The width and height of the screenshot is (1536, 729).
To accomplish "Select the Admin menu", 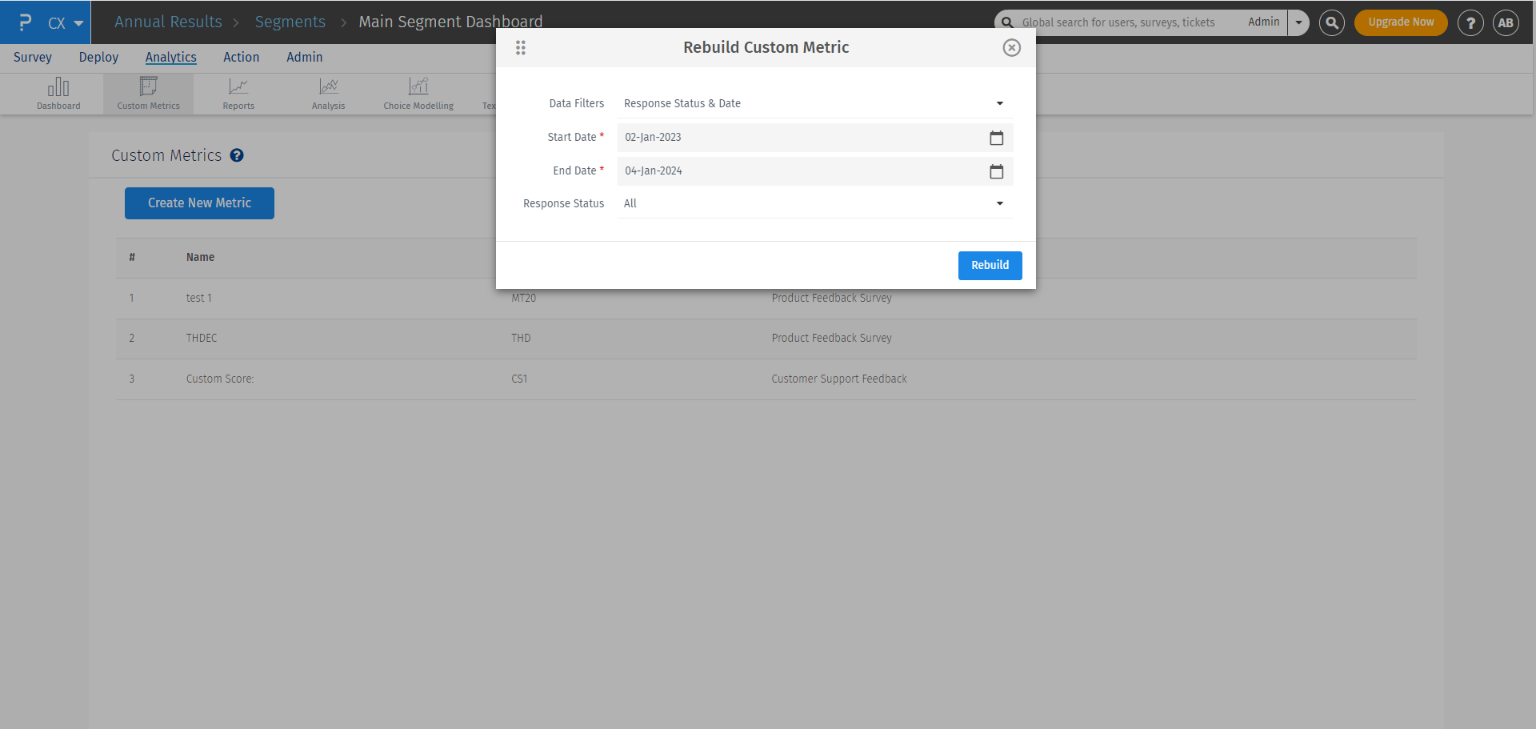I will coord(304,57).
